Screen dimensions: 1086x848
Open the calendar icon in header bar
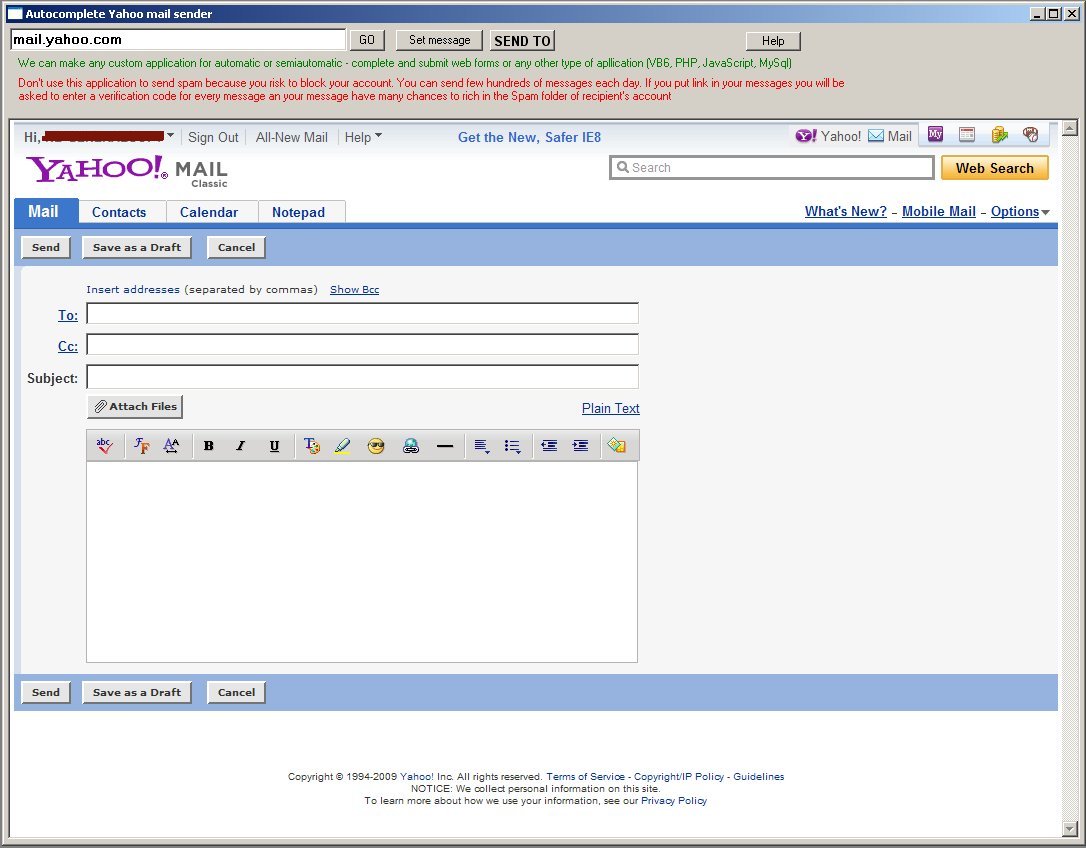click(x=967, y=134)
